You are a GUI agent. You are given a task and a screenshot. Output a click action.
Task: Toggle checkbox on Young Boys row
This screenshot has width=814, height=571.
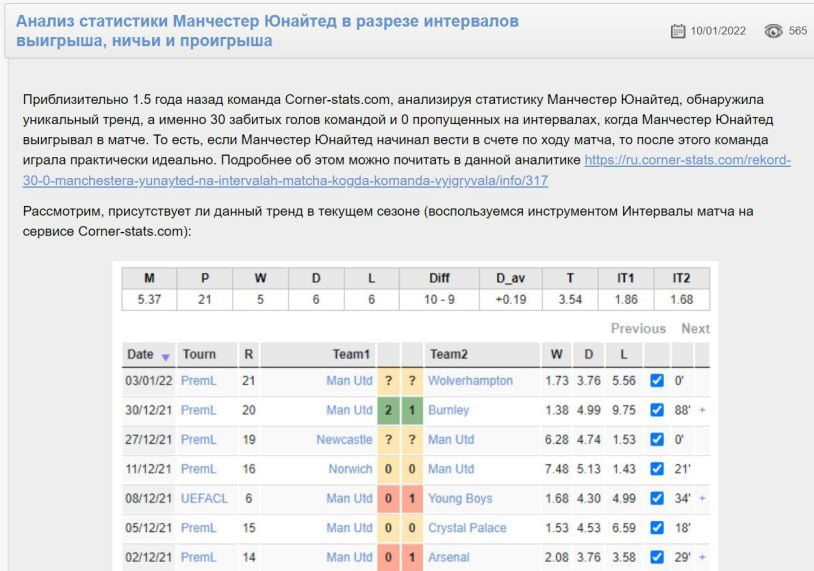coord(657,498)
